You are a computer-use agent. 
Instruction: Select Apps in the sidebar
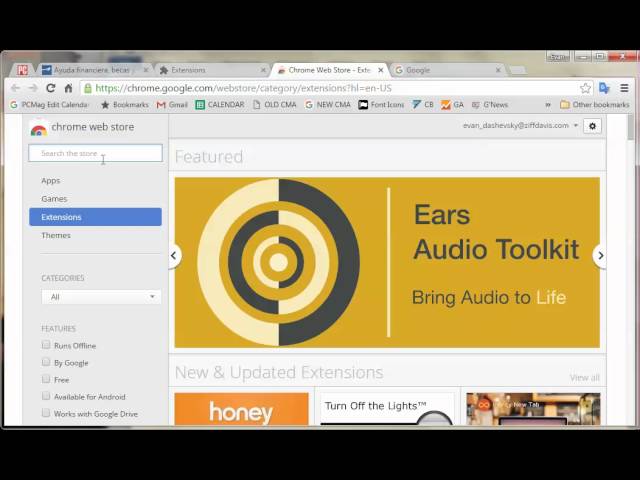(x=51, y=180)
